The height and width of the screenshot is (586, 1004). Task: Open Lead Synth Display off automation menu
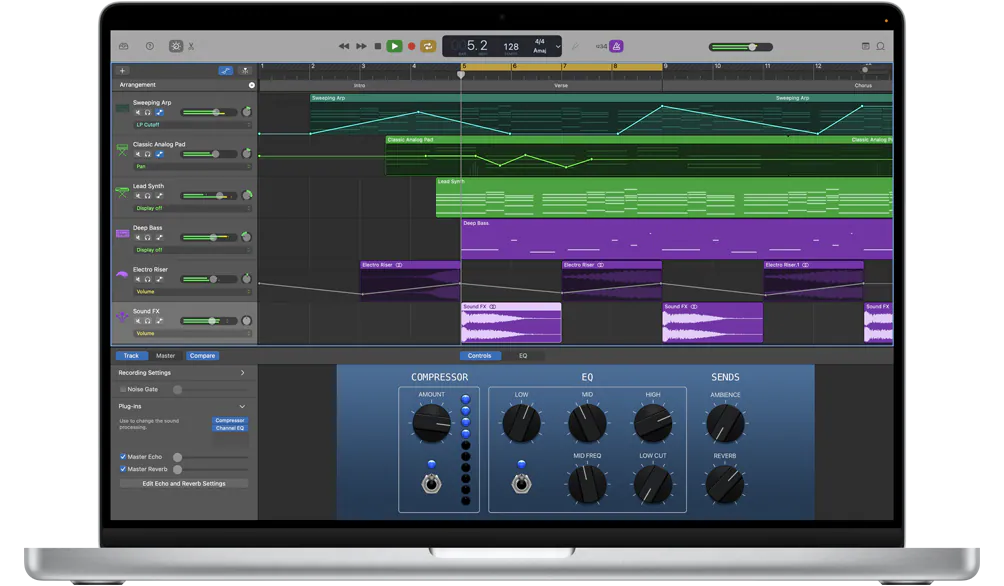192,208
